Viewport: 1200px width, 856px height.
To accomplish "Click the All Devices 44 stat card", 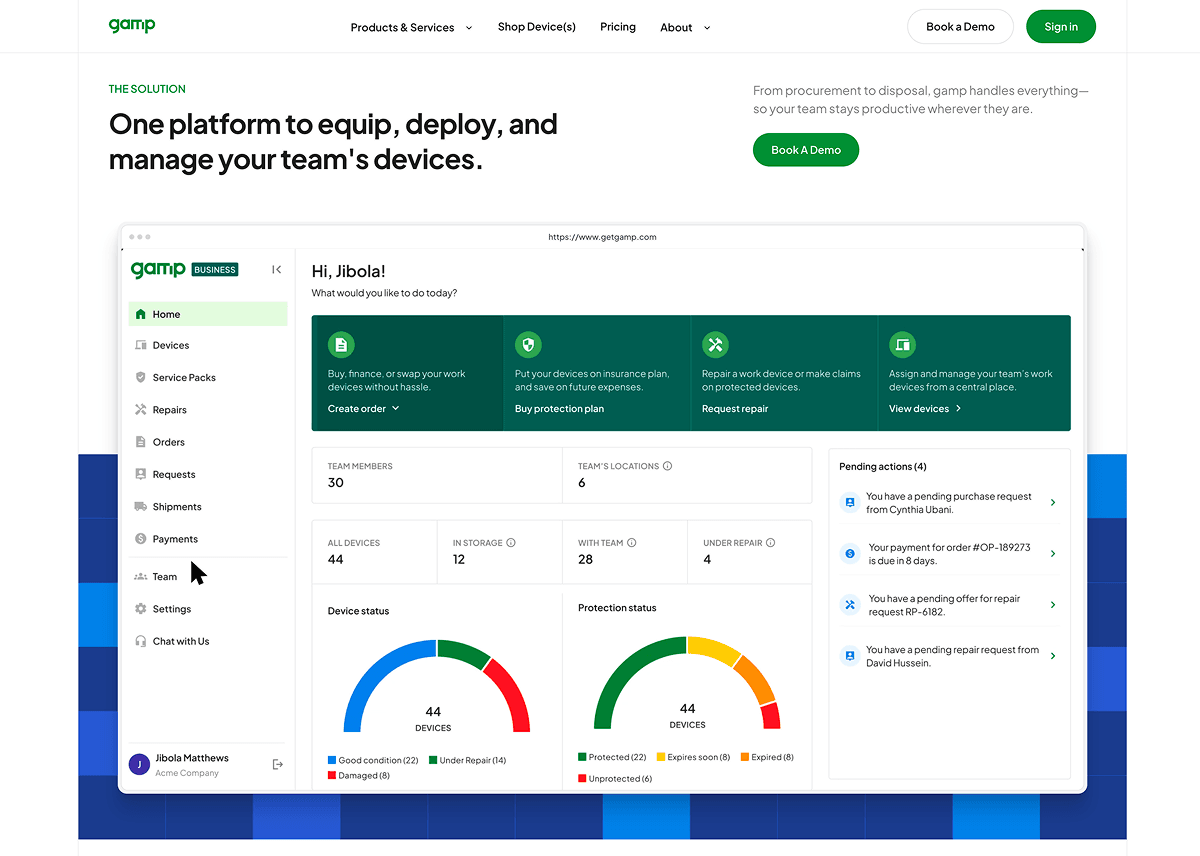I will click(374, 551).
